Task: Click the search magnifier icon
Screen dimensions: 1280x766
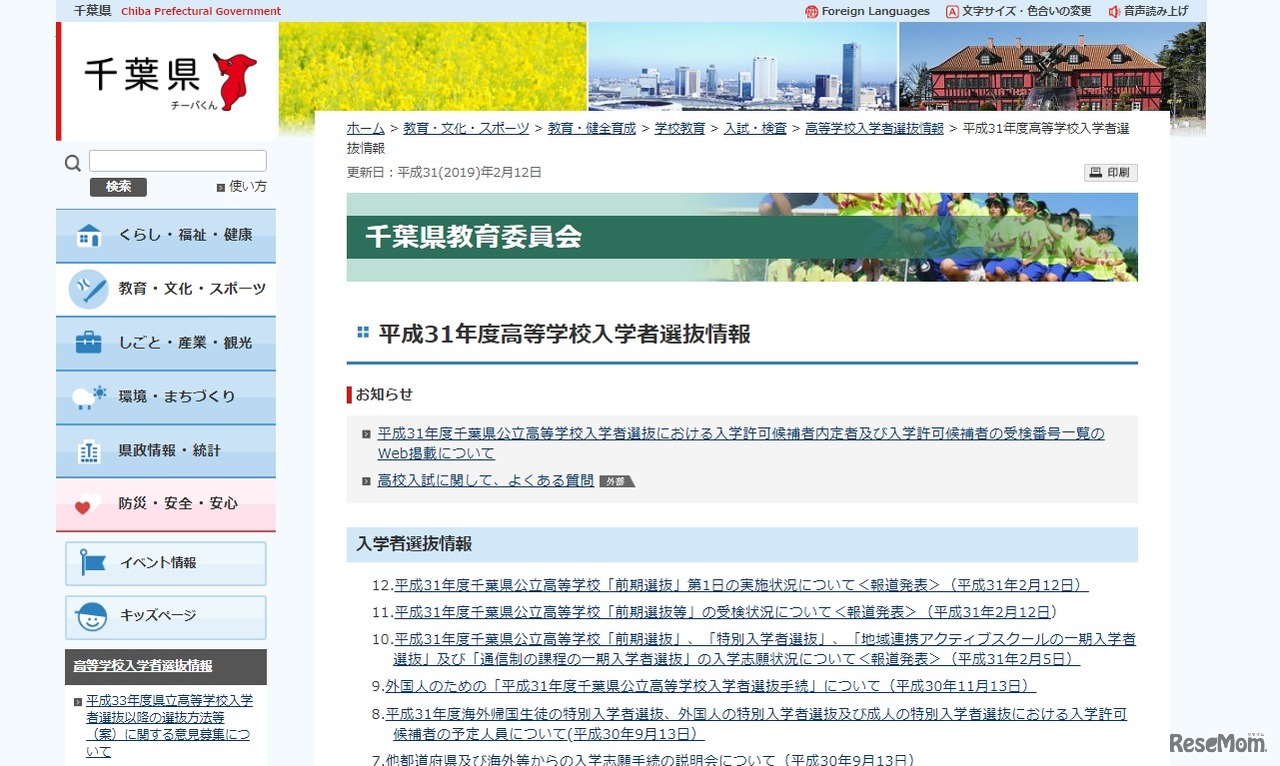Action: pos(72,161)
